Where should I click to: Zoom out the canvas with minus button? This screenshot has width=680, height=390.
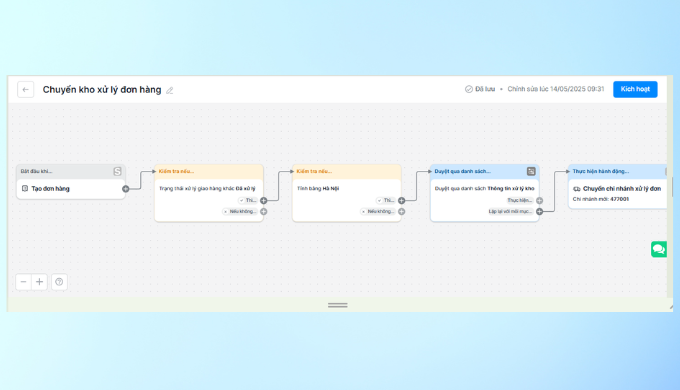[23, 282]
